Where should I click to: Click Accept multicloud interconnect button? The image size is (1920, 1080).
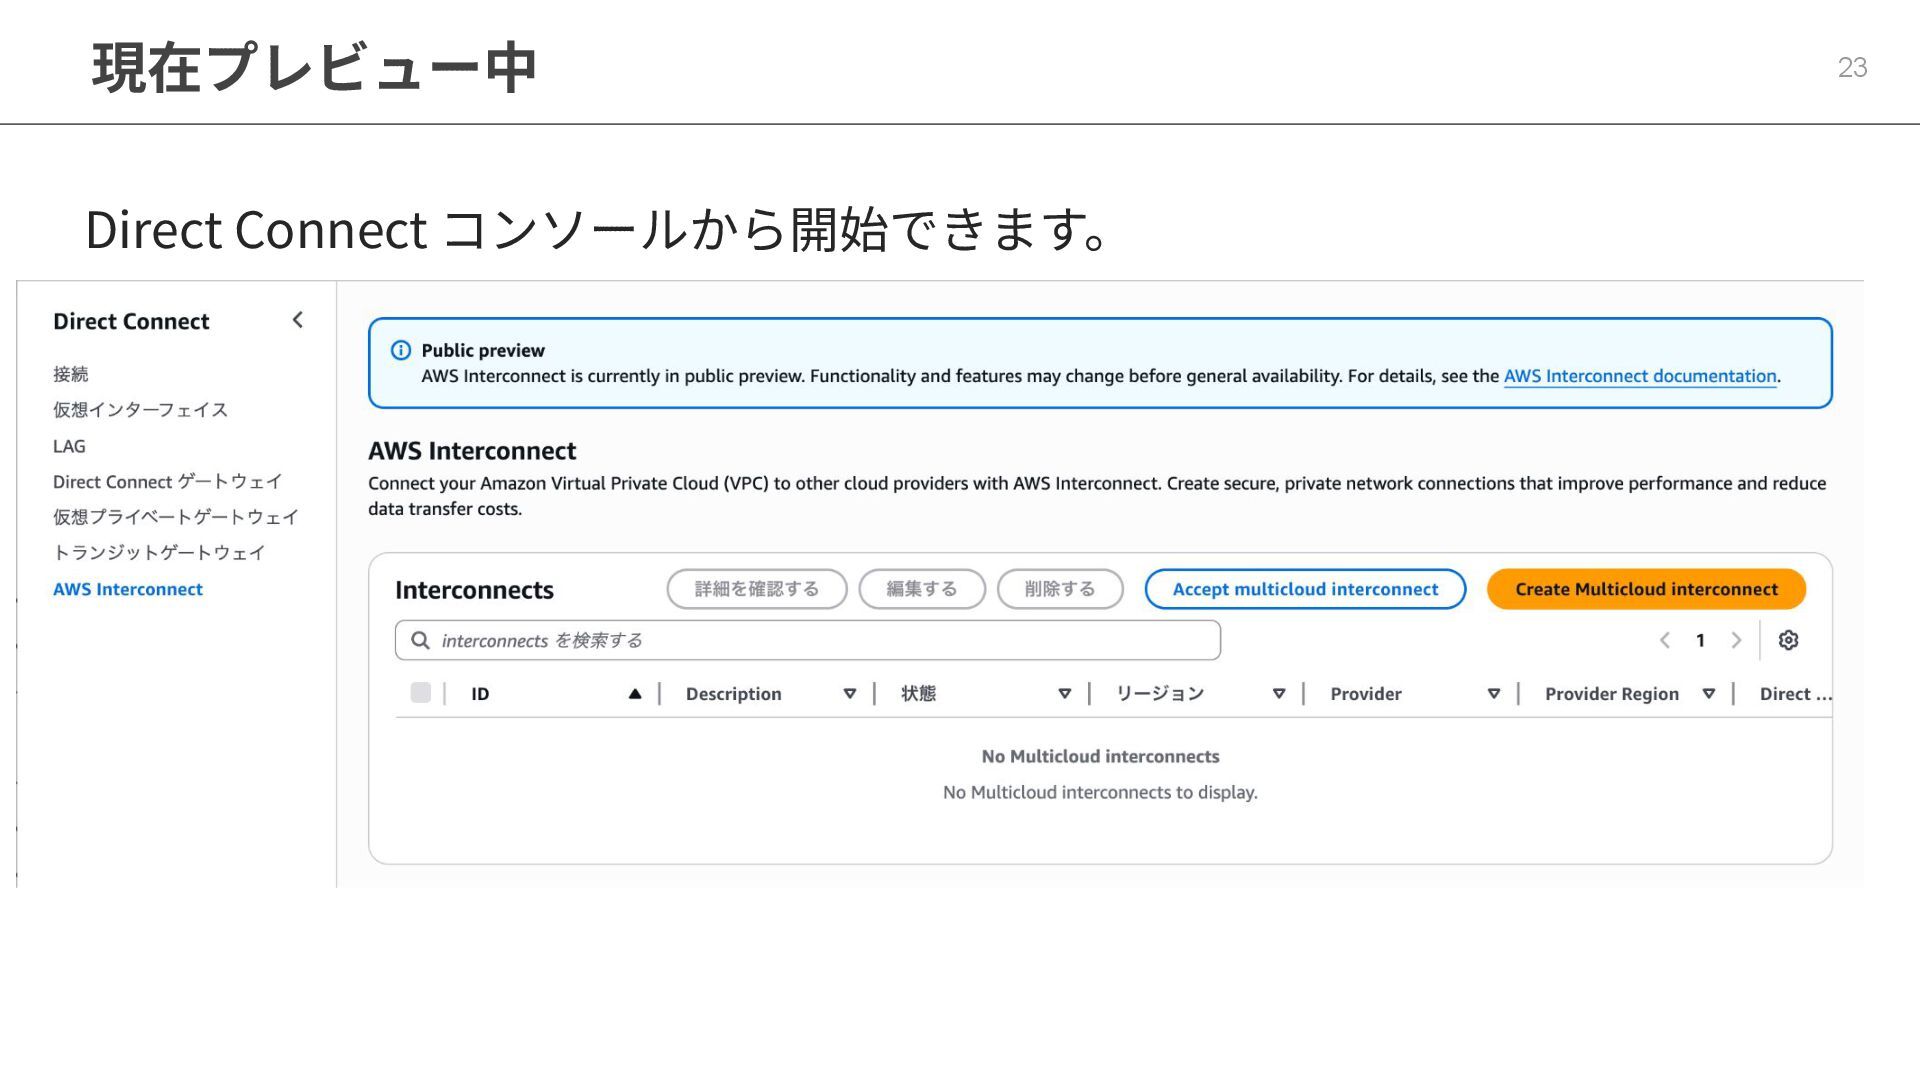[1305, 589]
